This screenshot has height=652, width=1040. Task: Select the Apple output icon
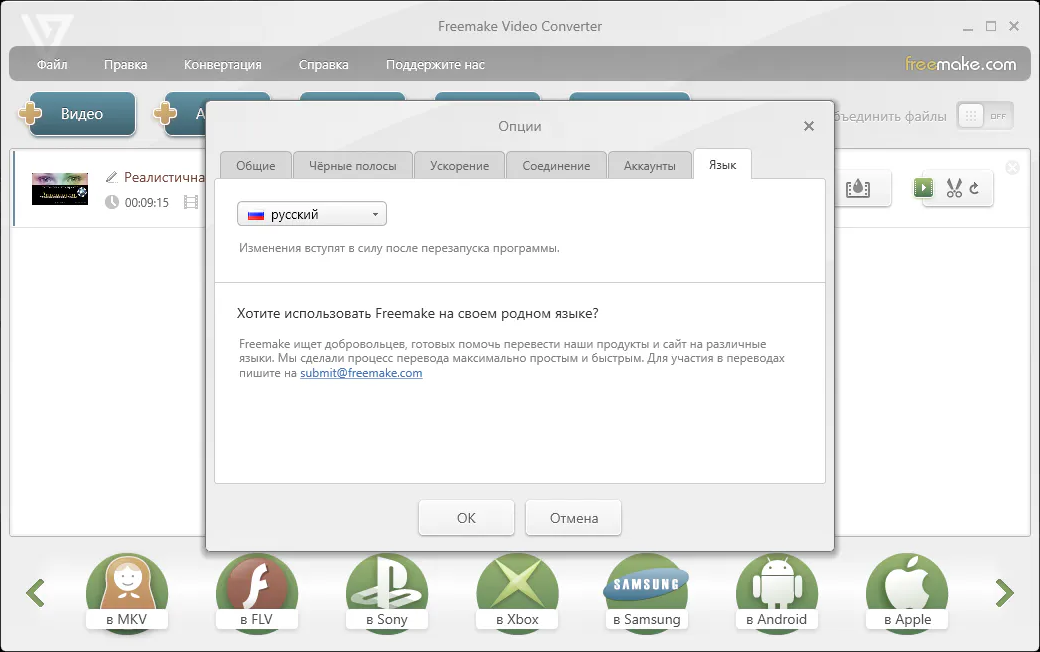(907, 592)
